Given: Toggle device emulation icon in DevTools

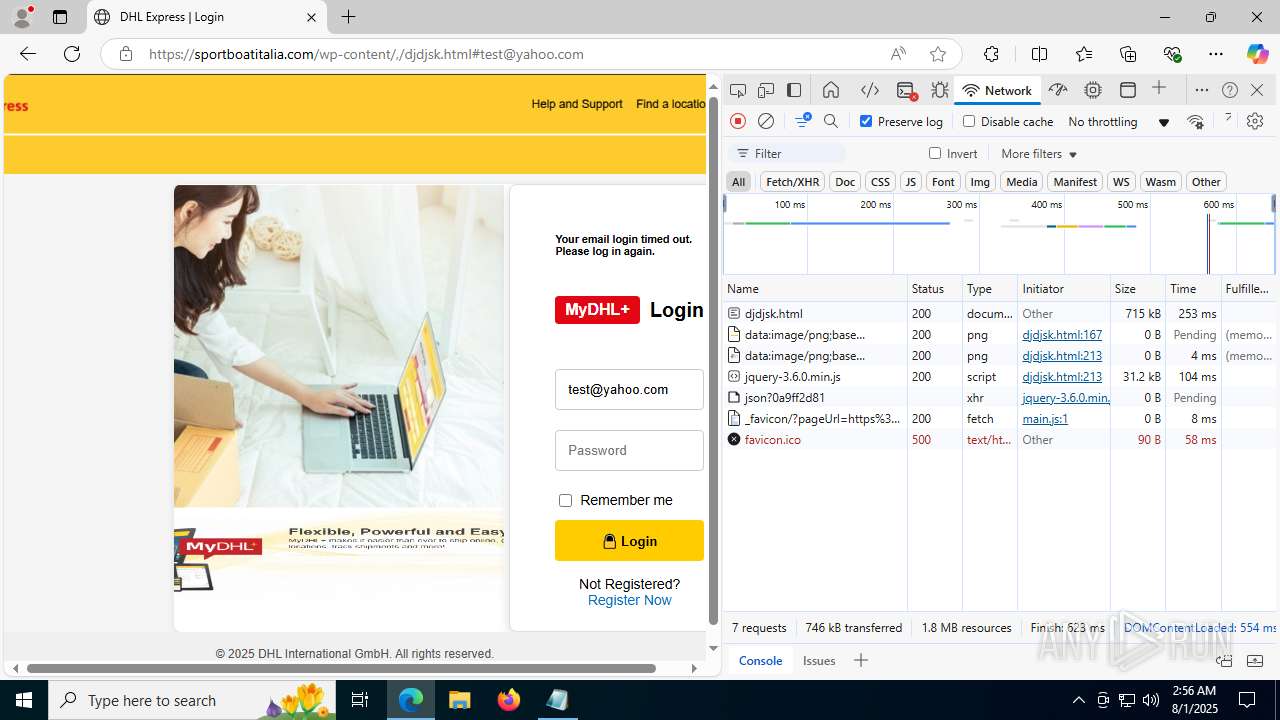Looking at the screenshot, I should [766, 90].
